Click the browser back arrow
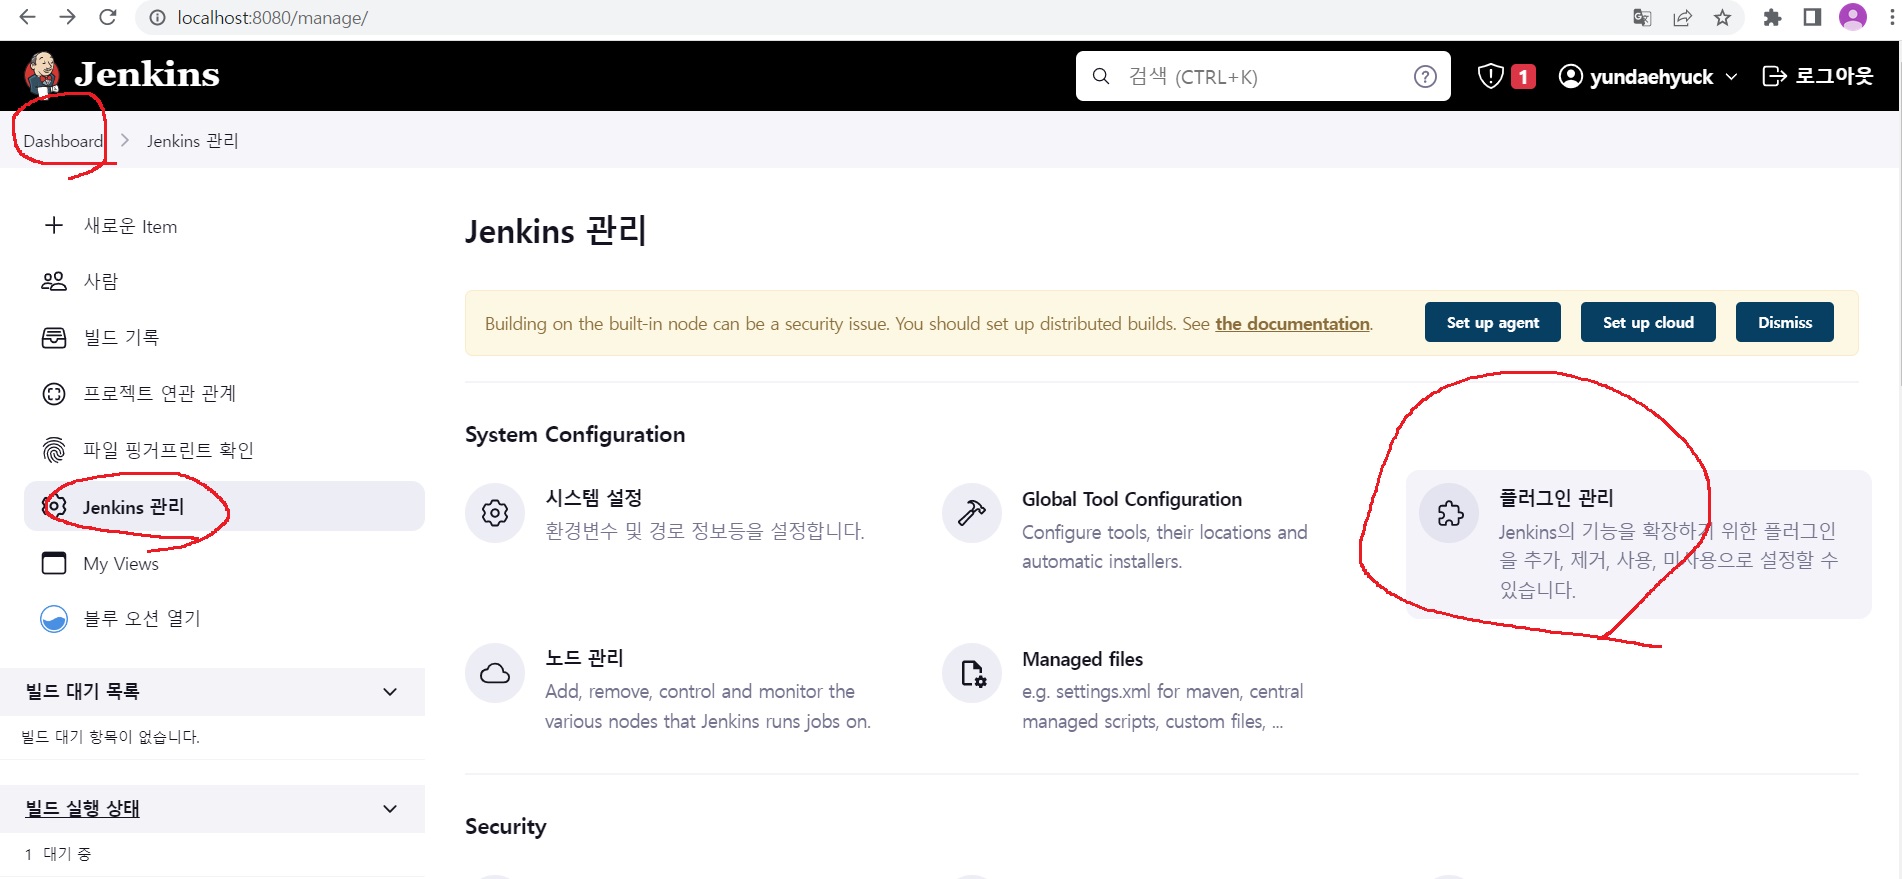 coord(28,17)
